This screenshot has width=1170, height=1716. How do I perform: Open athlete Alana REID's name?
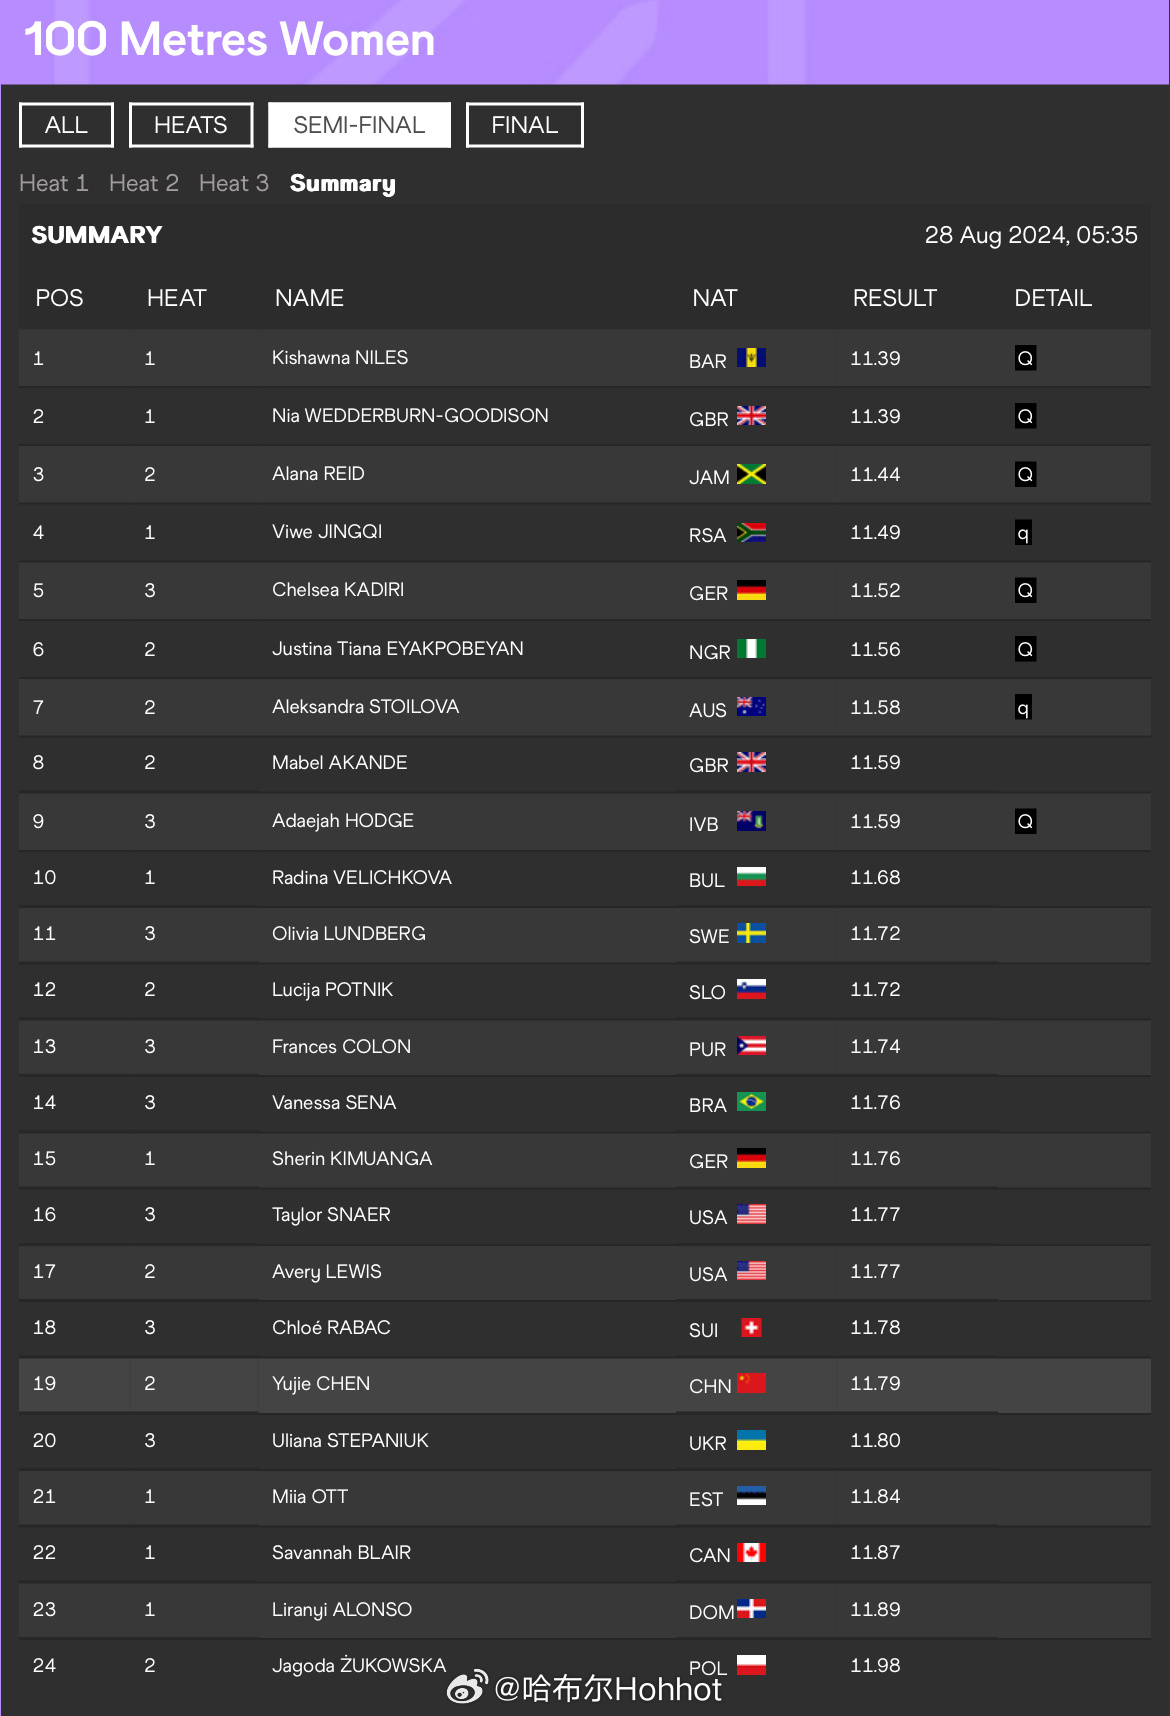(x=318, y=473)
